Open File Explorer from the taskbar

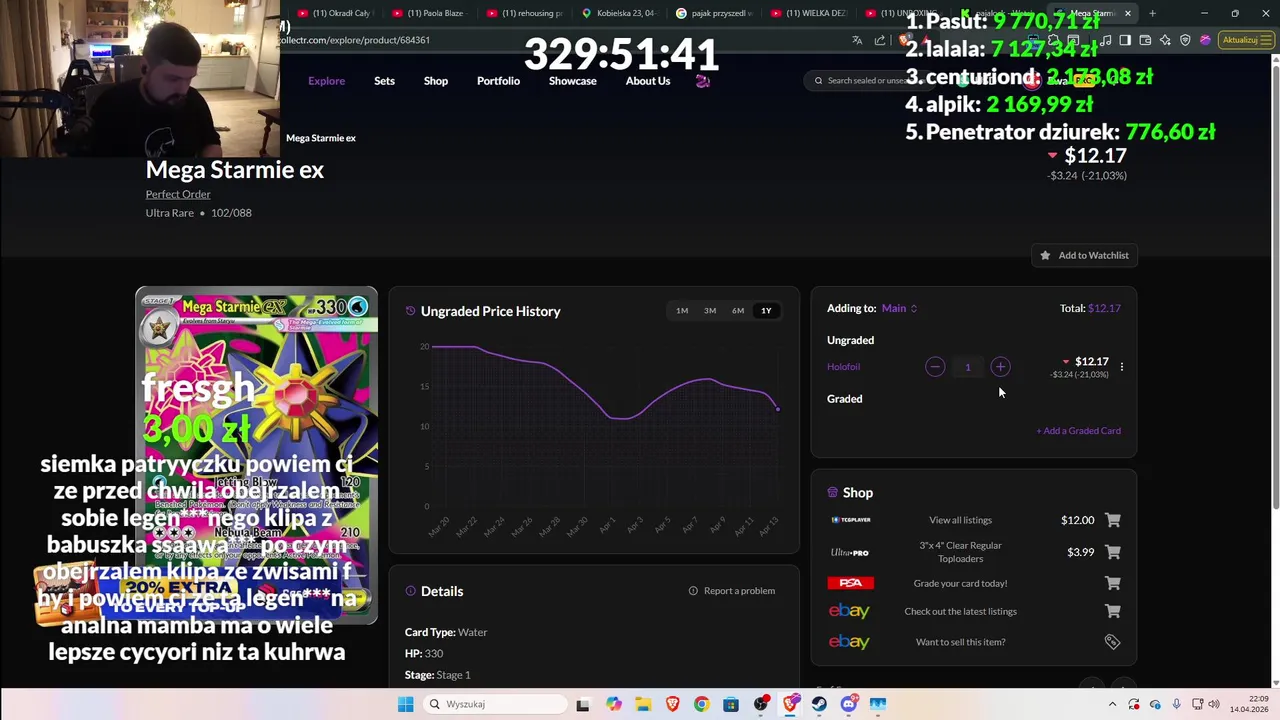[x=643, y=704]
